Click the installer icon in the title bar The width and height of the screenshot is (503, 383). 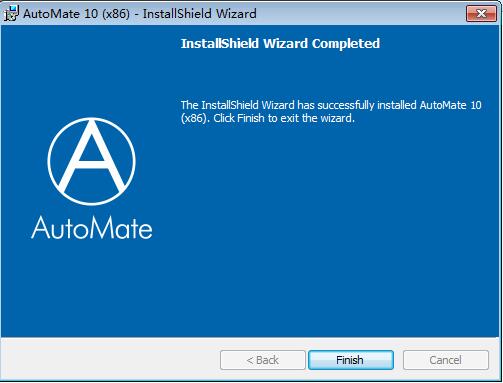coord(11,14)
